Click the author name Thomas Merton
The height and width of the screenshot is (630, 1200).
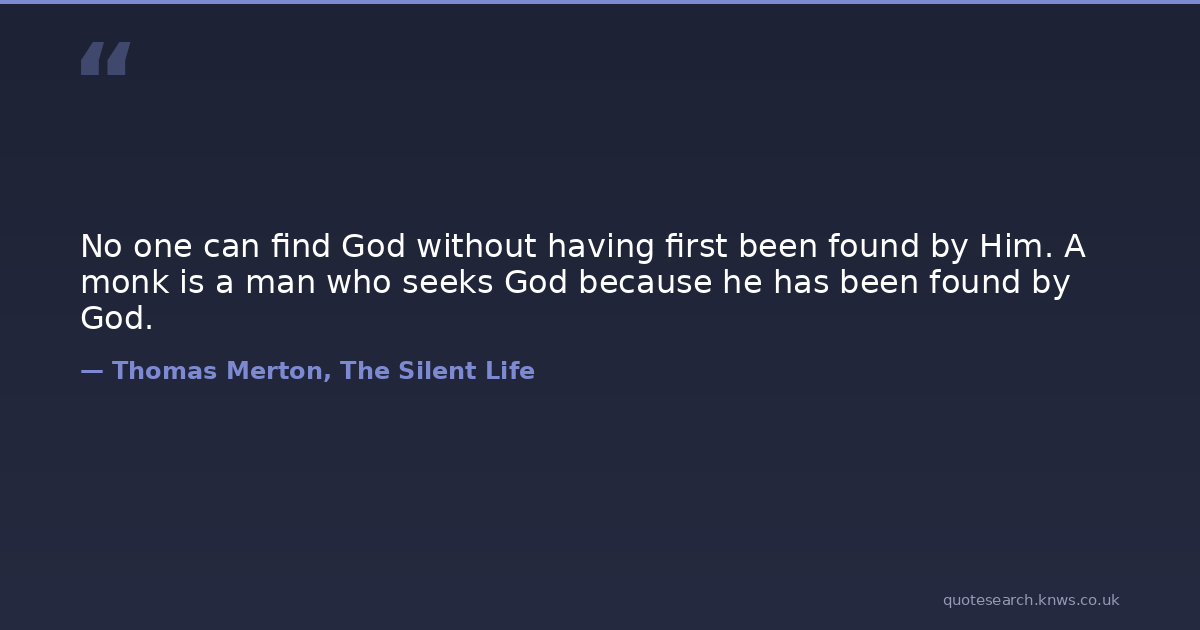(220, 371)
